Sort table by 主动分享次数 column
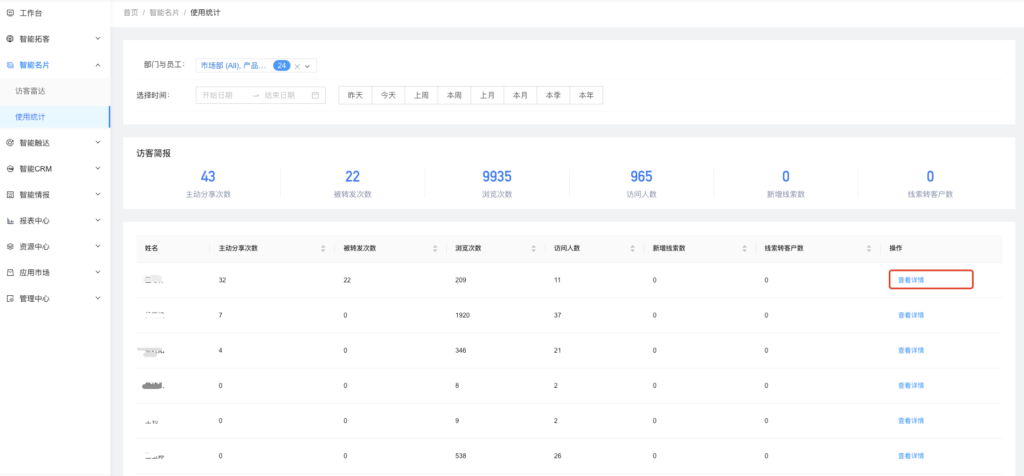The width and height of the screenshot is (1024, 476). (322, 248)
